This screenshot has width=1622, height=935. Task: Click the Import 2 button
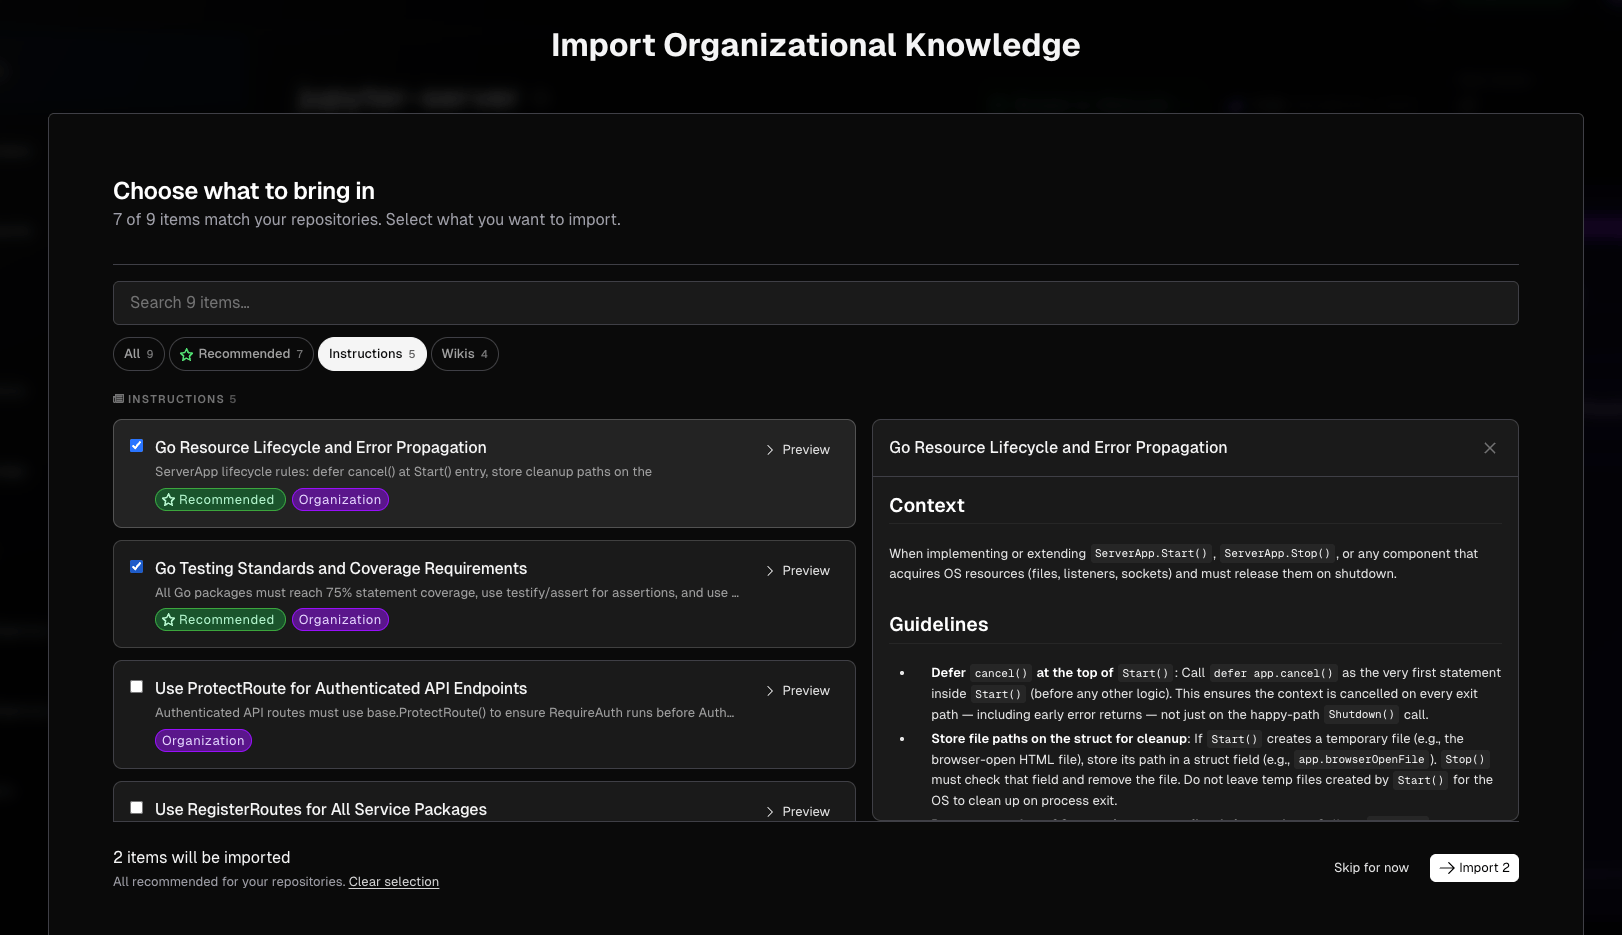pos(1474,868)
